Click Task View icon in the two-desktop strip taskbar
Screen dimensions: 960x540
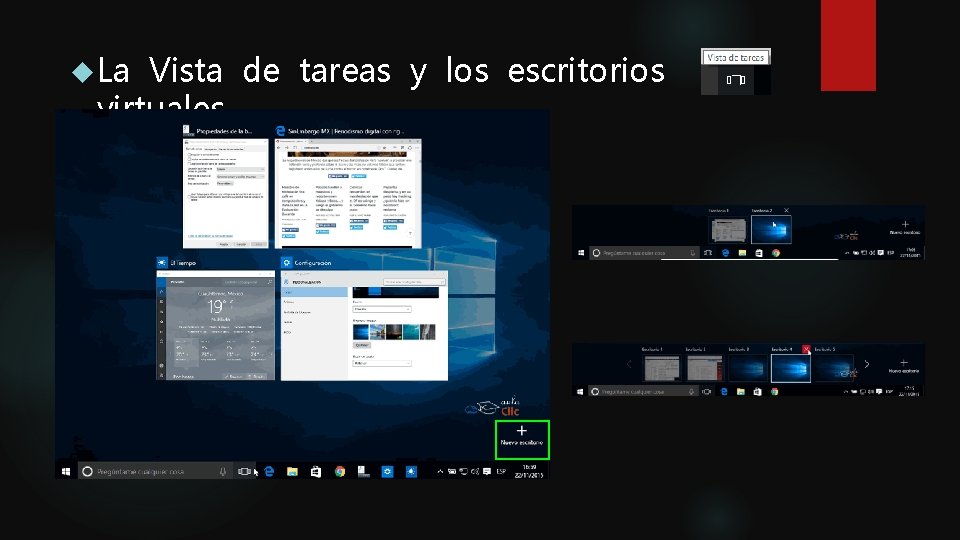tap(708, 253)
